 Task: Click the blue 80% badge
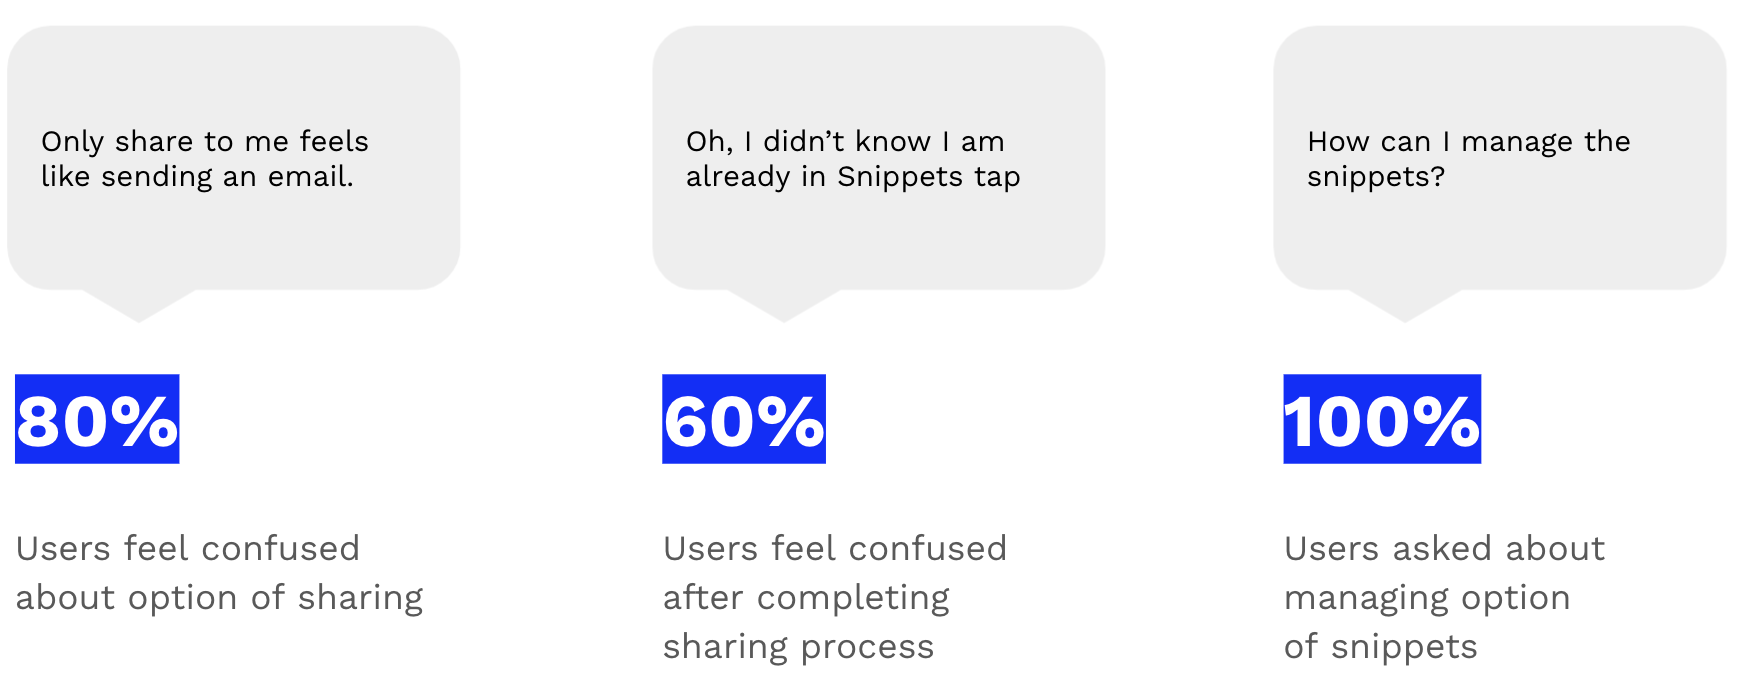point(97,419)
